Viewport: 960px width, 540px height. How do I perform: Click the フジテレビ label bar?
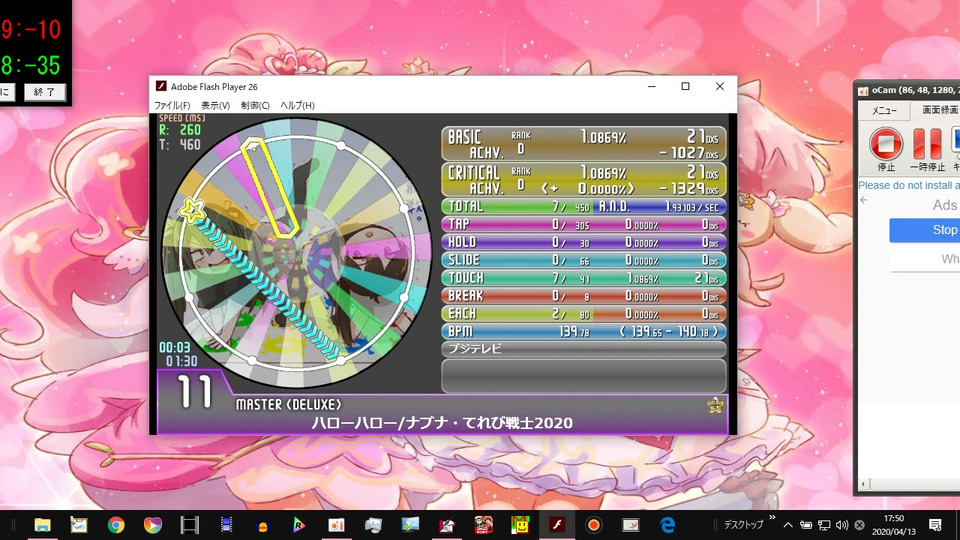point(583,349)
